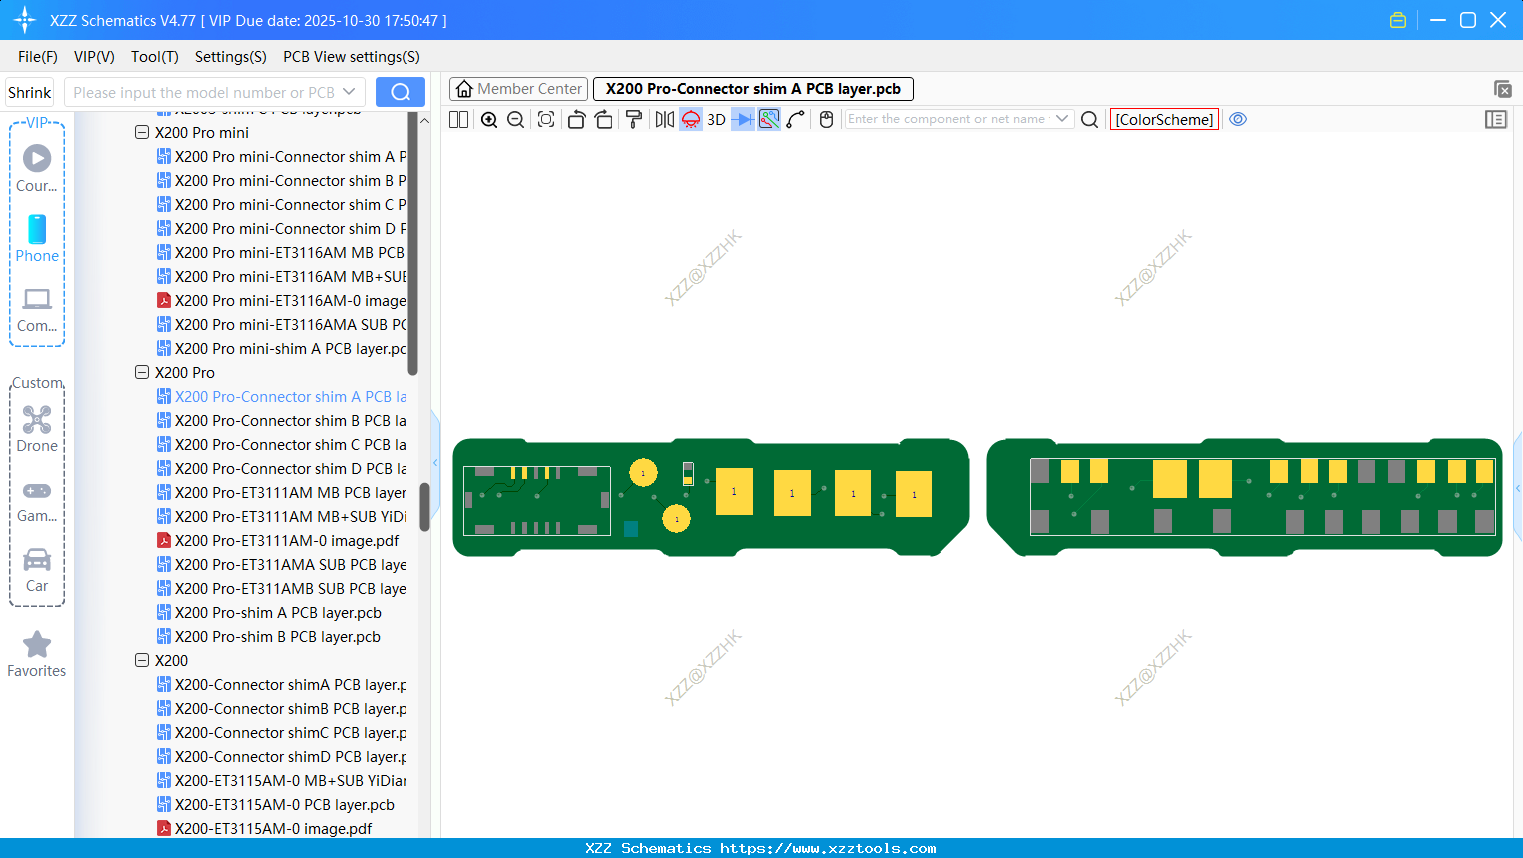Click the Shrink button to hide the sidebar
Screen dimensions: 1523x858
pyautogui.click(x=28, y=91)
